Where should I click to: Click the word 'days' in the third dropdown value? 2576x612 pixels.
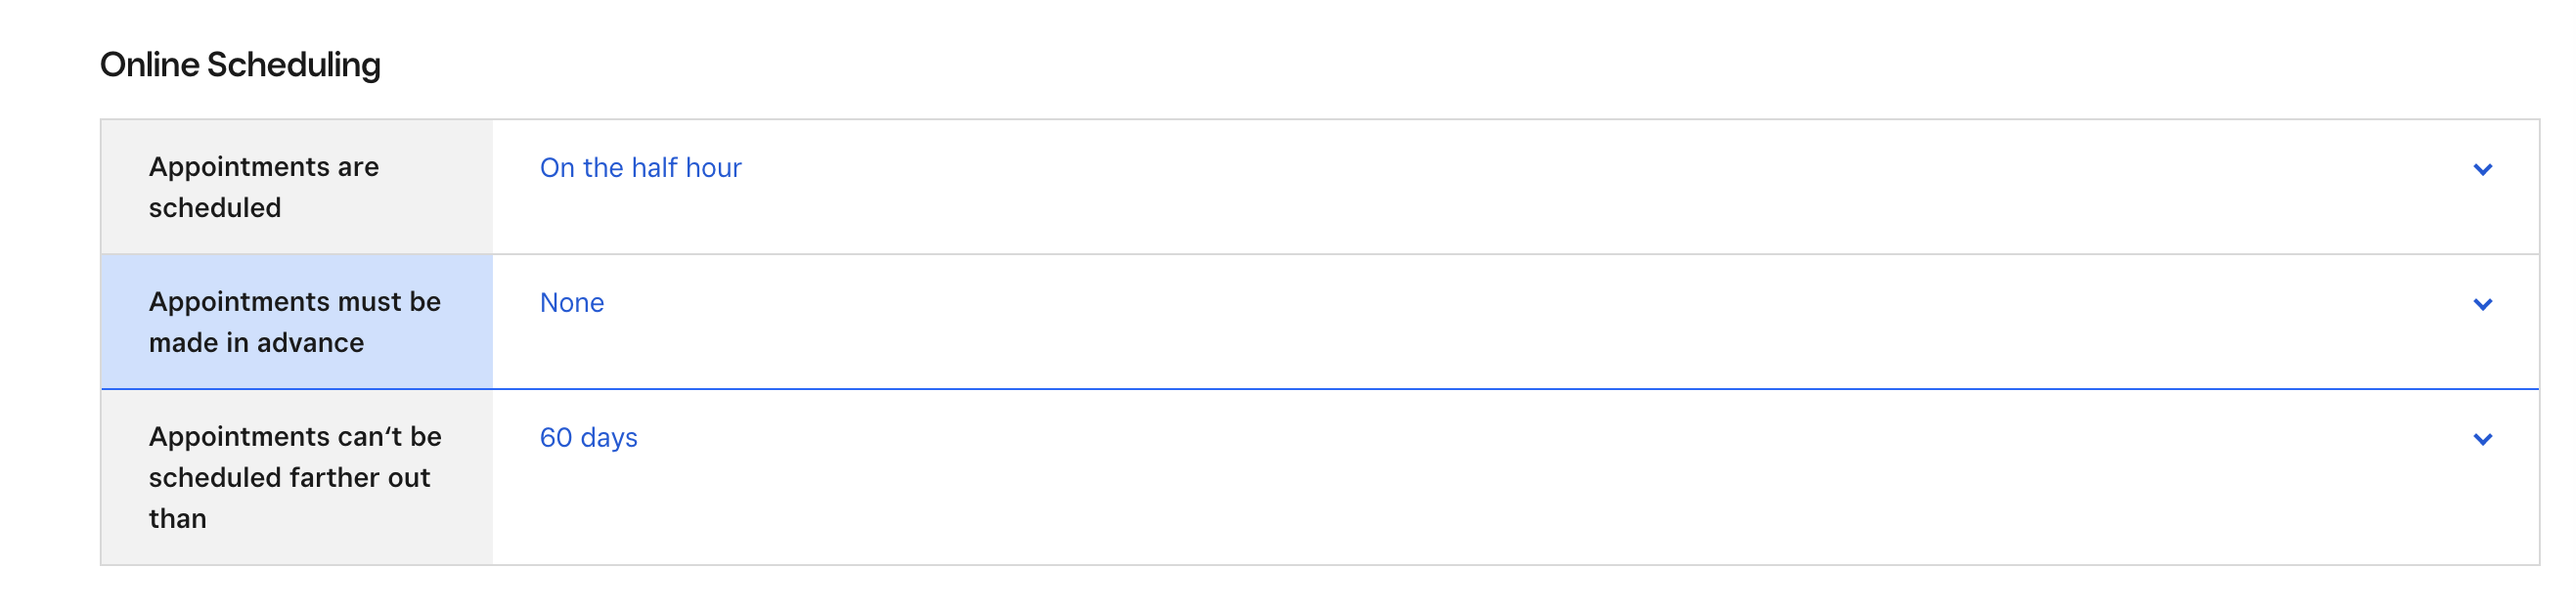(x=609, y=438)
